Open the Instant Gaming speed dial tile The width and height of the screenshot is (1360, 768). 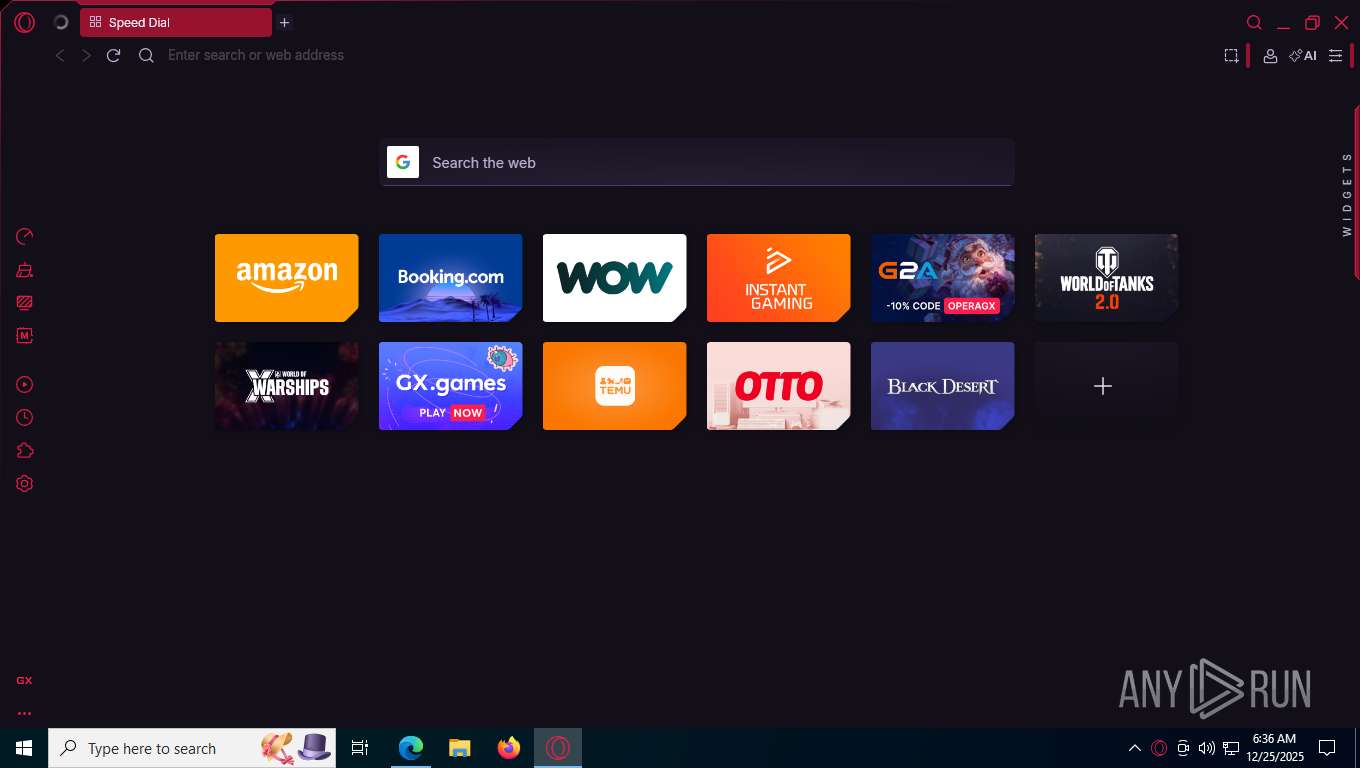(x=778, y=278)
